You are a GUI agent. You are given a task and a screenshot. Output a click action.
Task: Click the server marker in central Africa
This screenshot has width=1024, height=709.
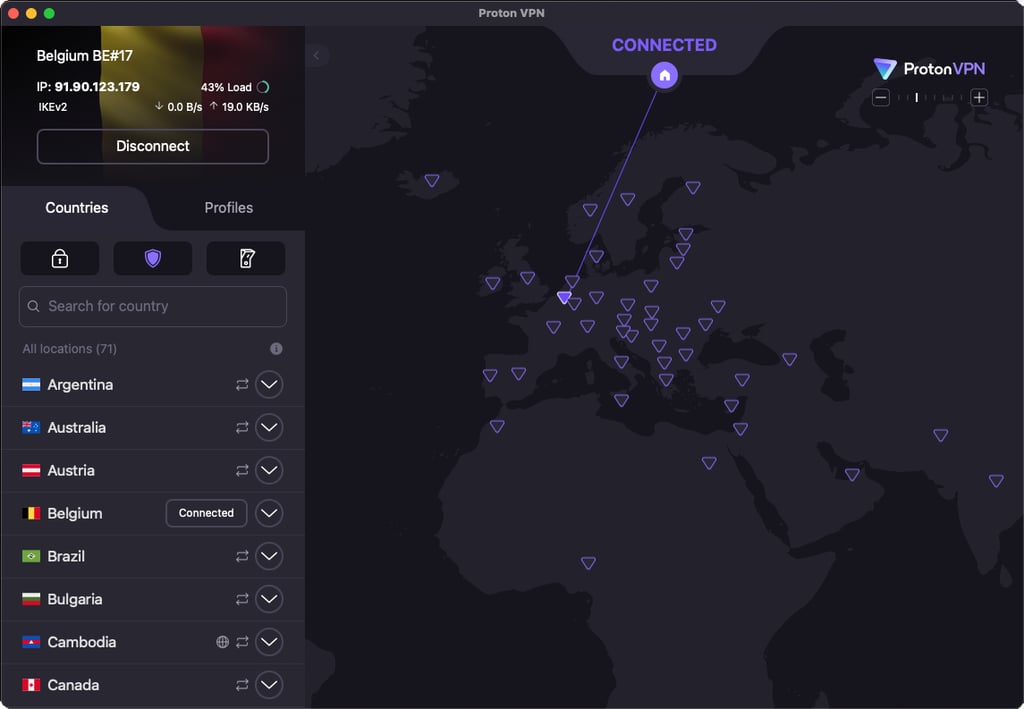click(x=588, y=563)
